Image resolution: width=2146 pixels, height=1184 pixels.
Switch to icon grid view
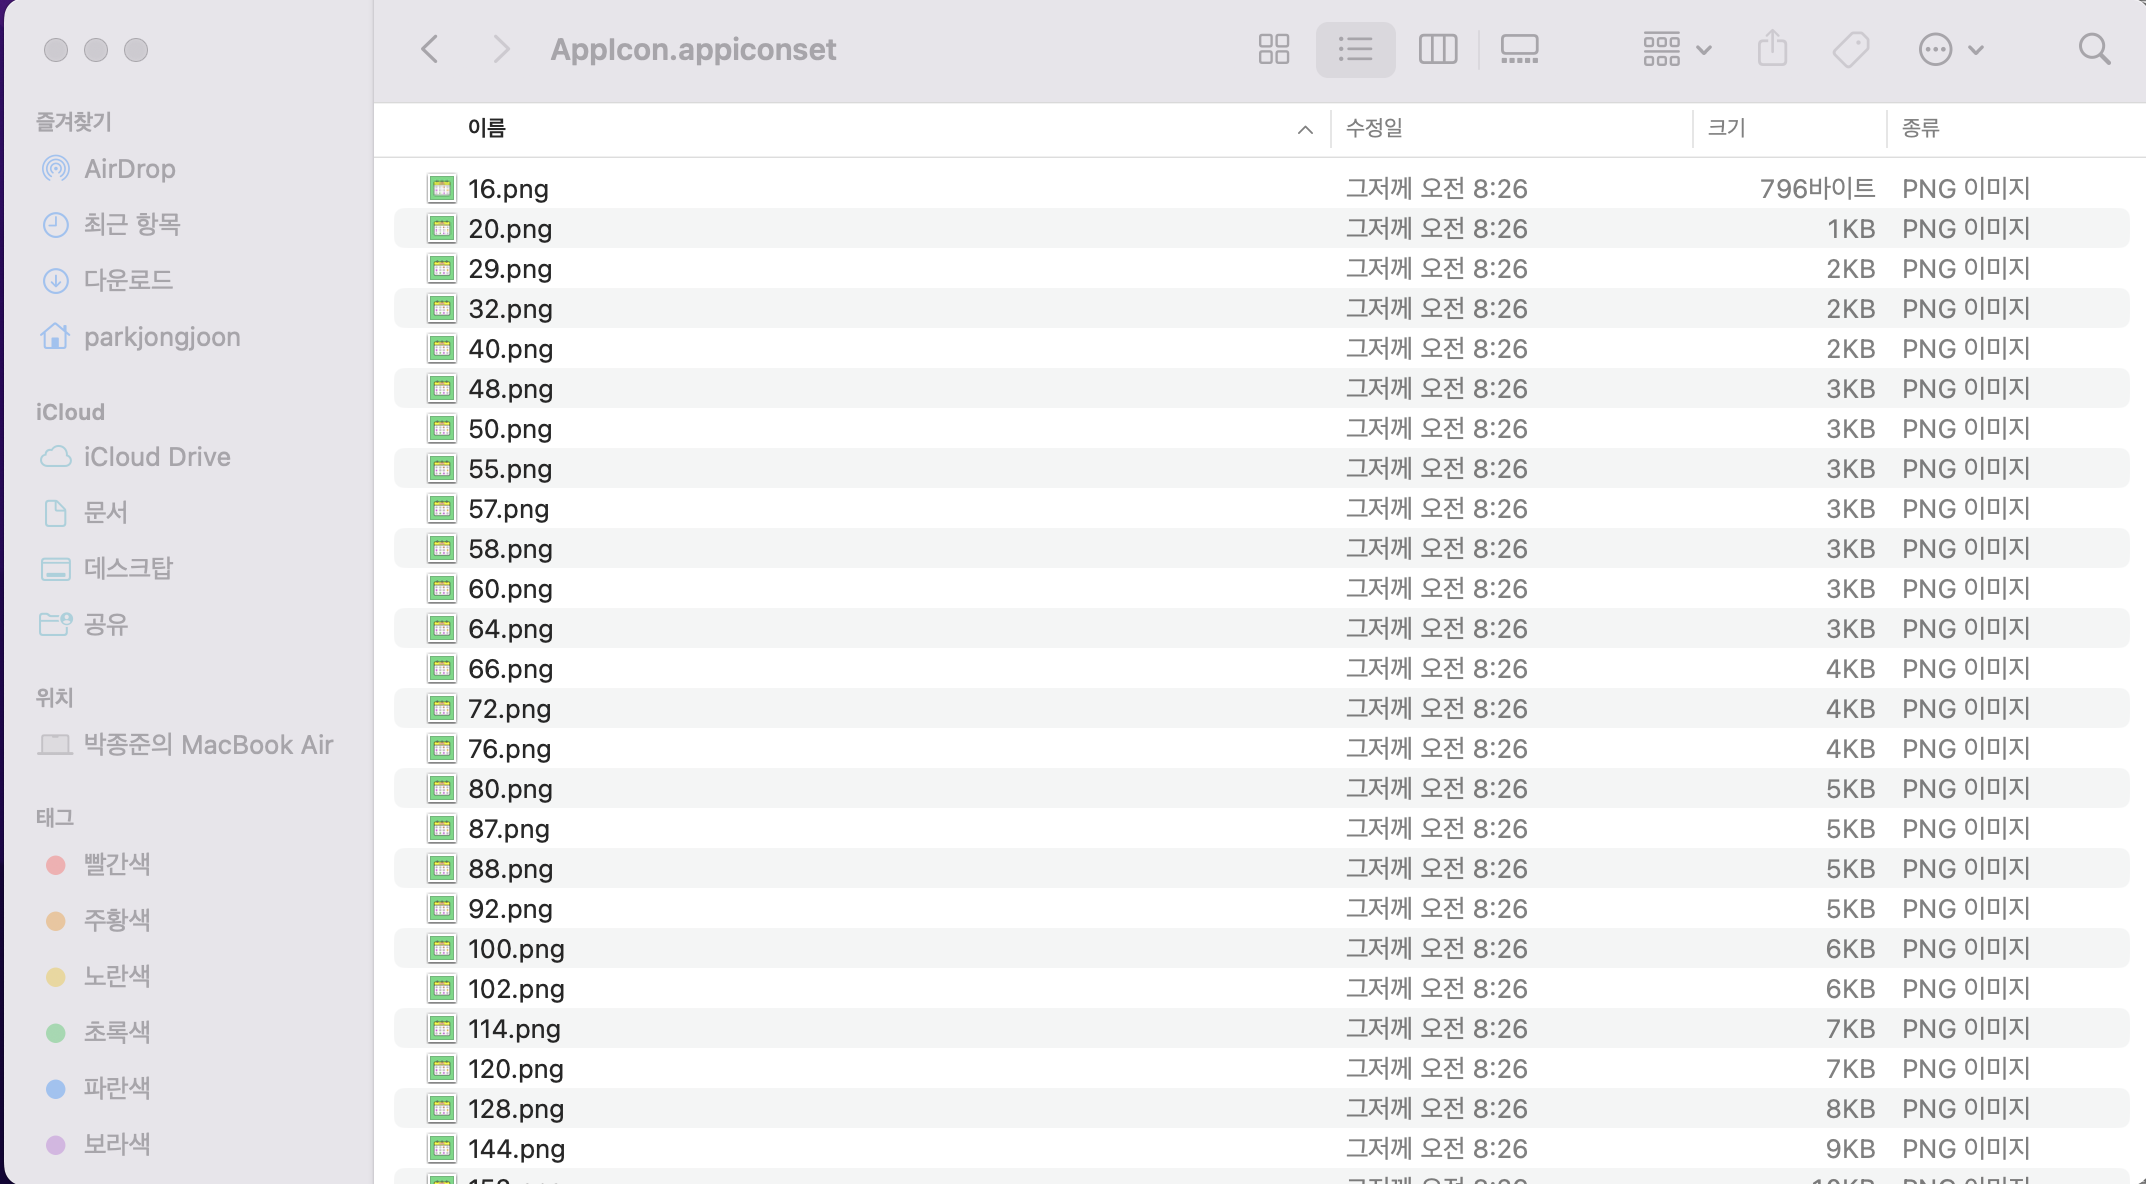[x=1273, y=49]
